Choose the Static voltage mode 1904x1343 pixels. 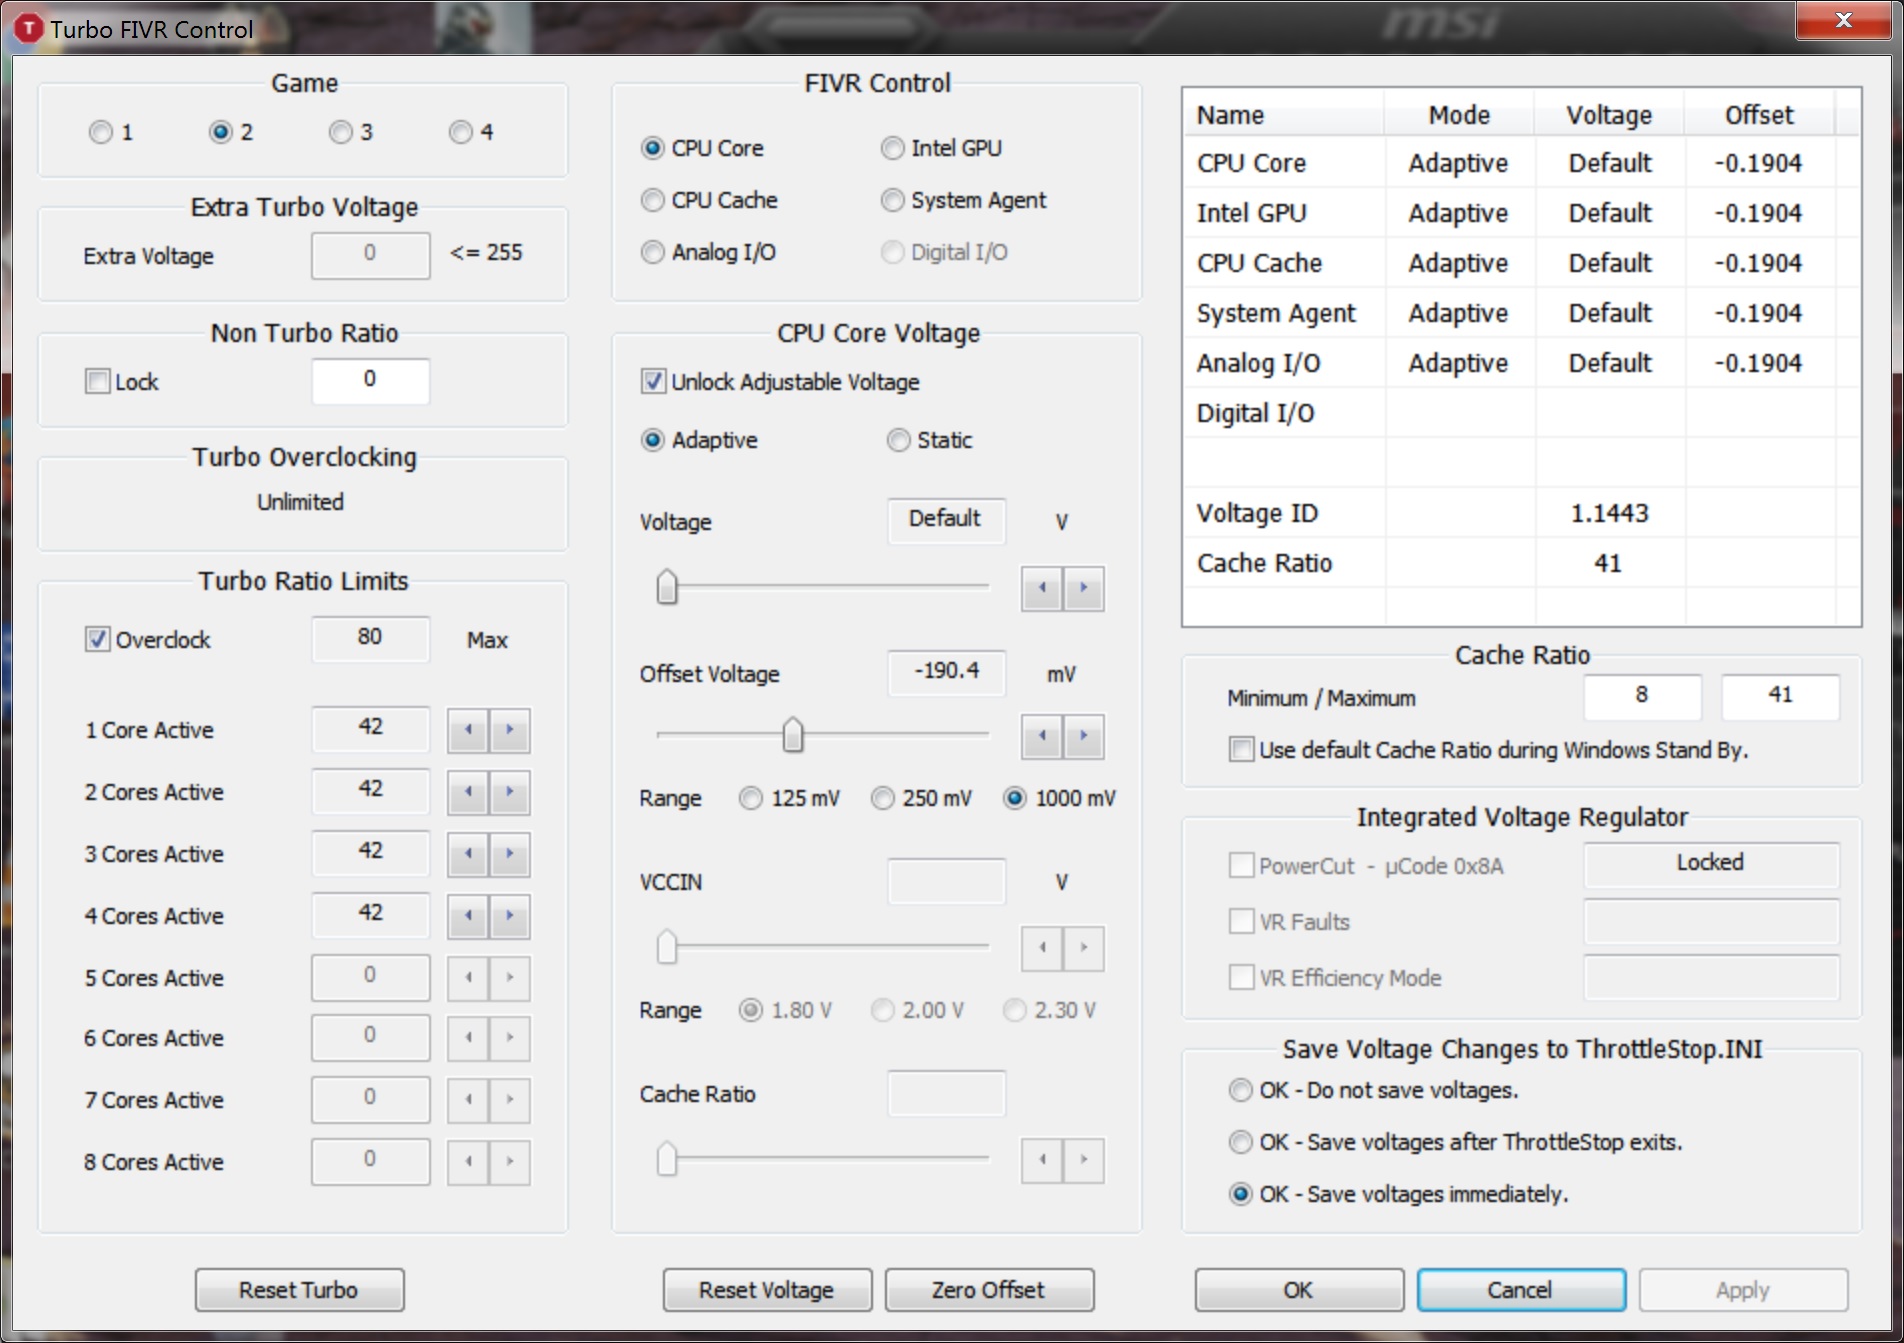899,440
